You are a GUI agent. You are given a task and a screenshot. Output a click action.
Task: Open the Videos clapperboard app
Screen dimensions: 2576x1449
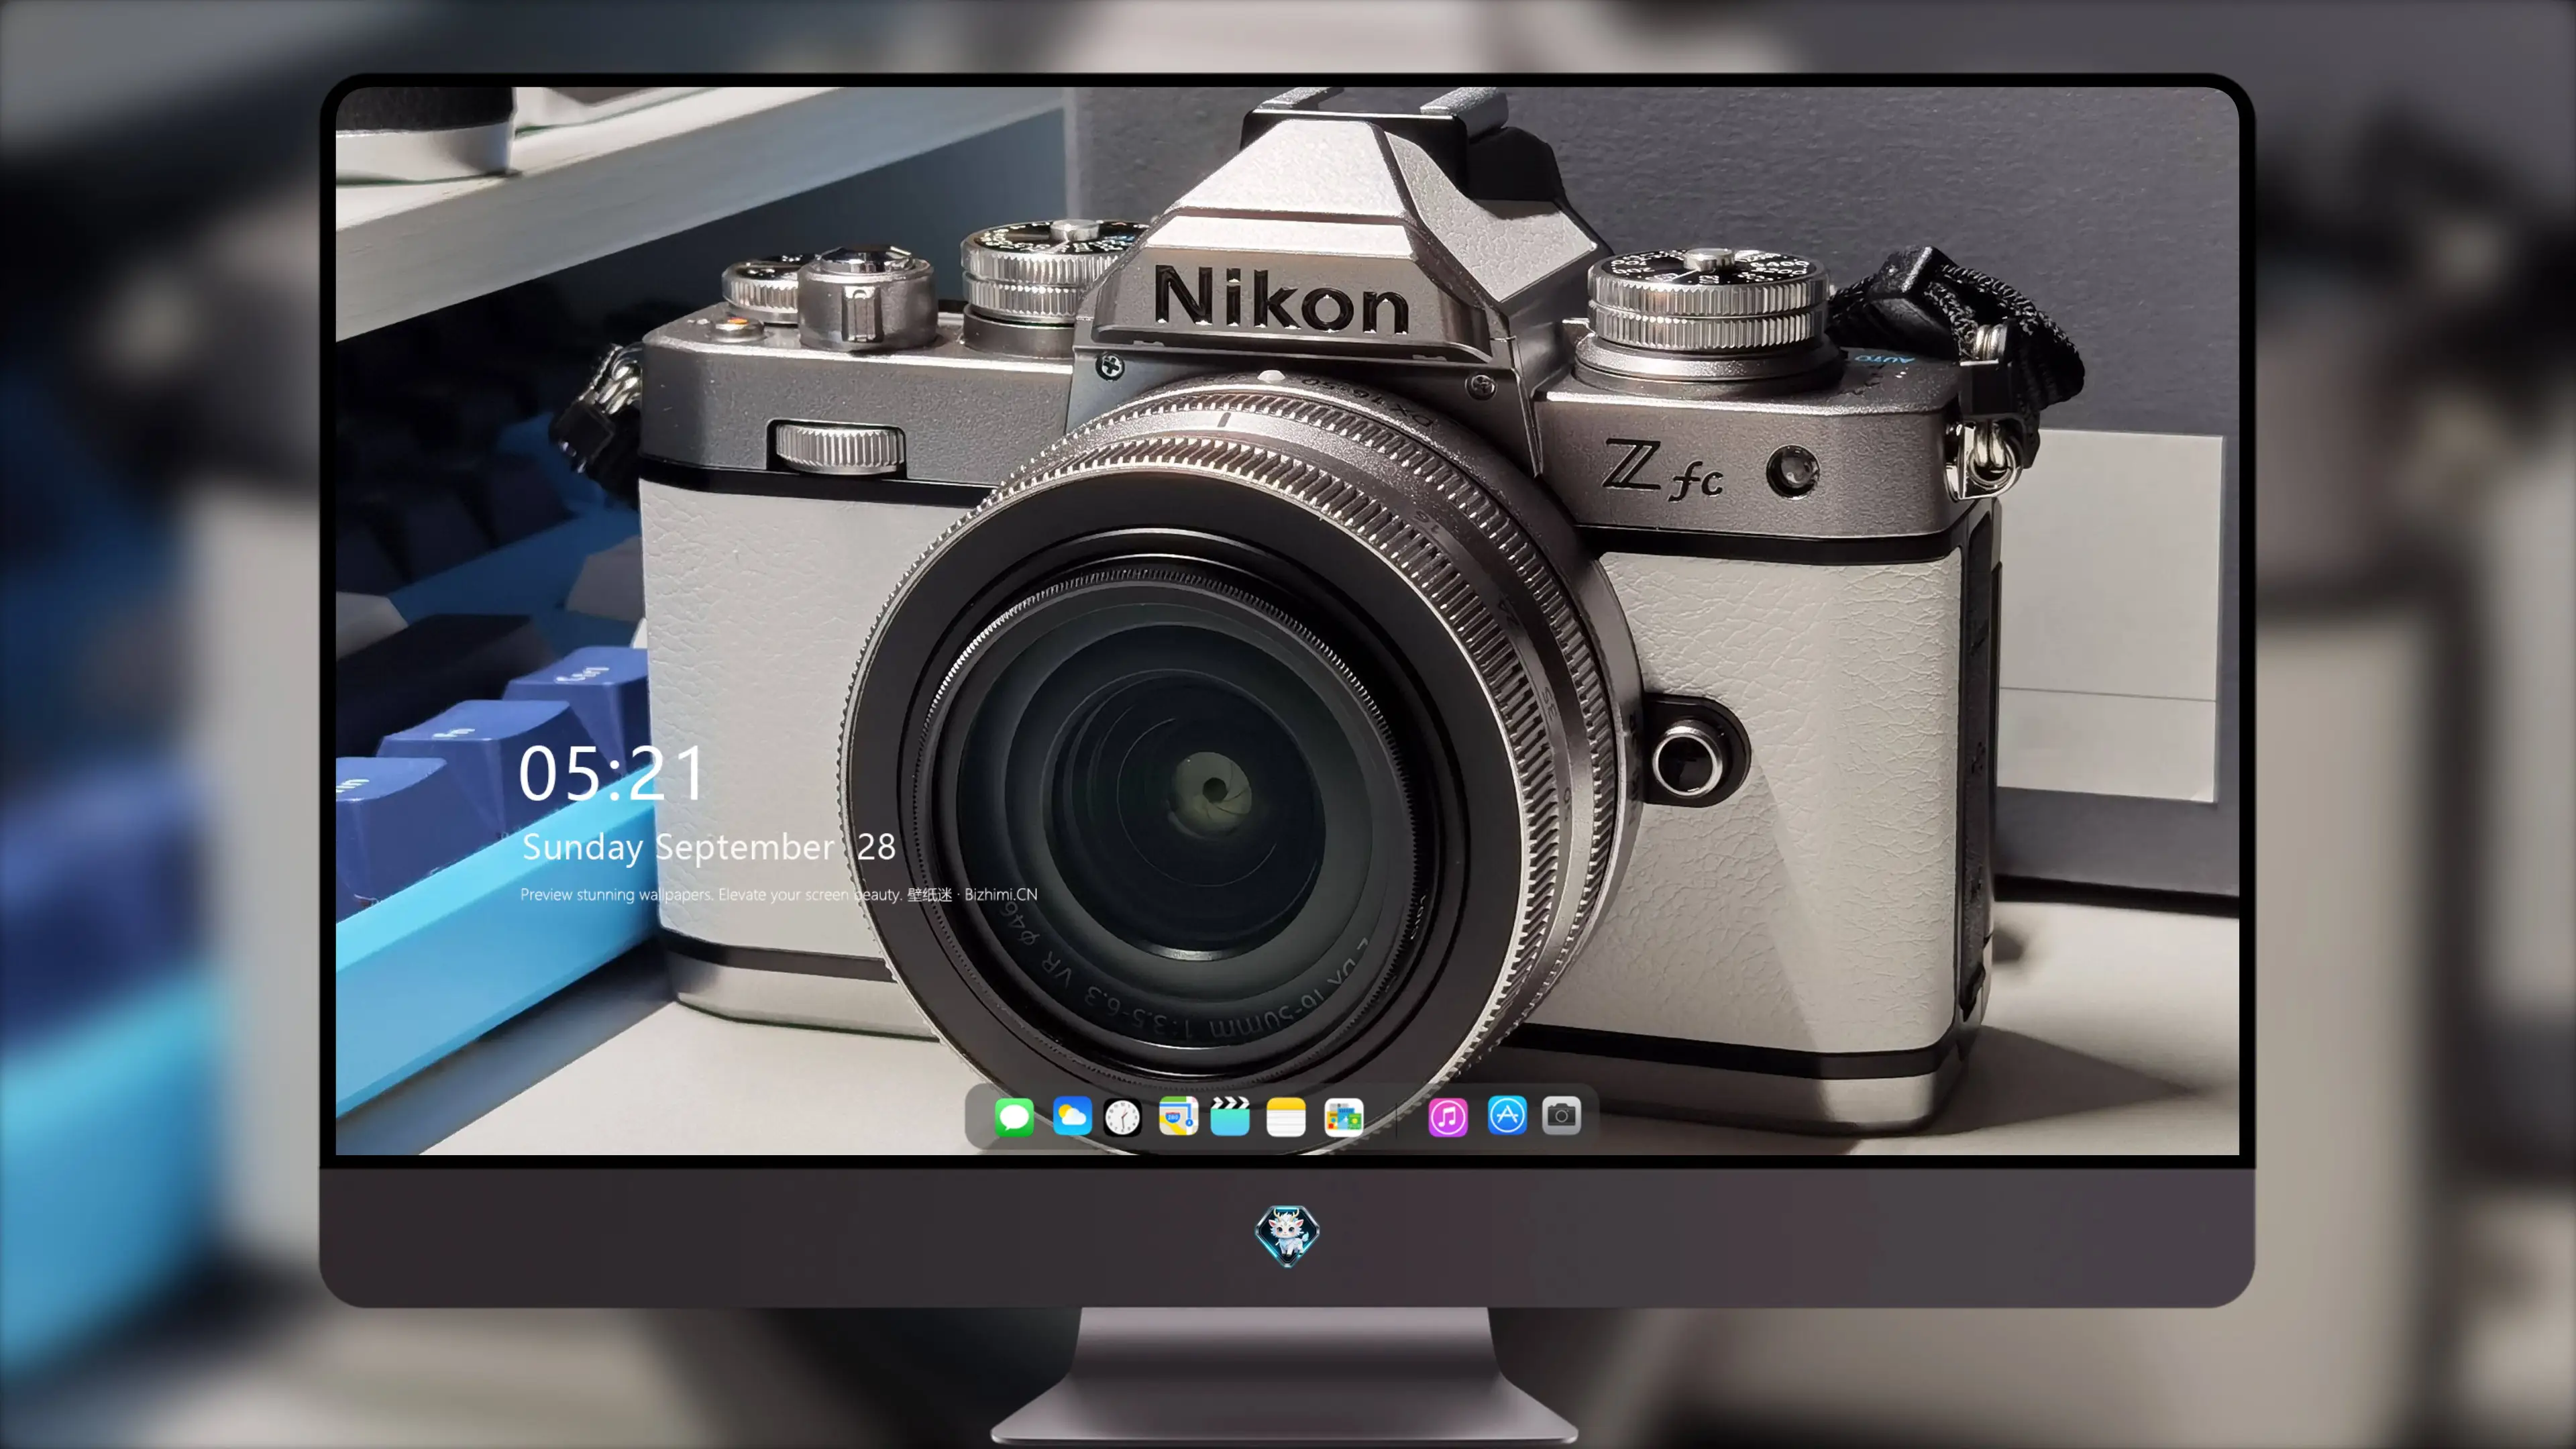click(1230, 1116)
